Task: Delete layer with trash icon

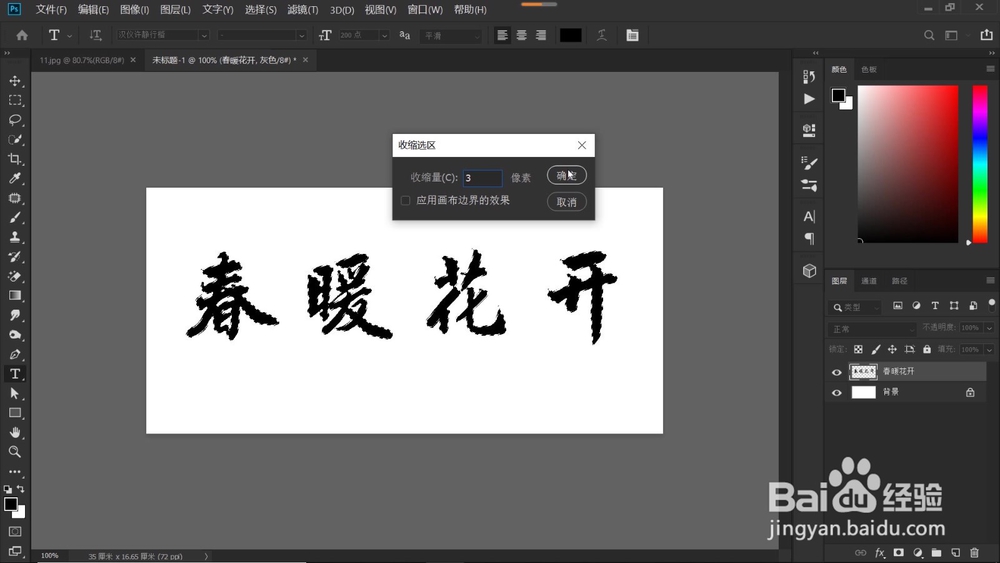Action: pyautogui.click(x=974, y=552)
